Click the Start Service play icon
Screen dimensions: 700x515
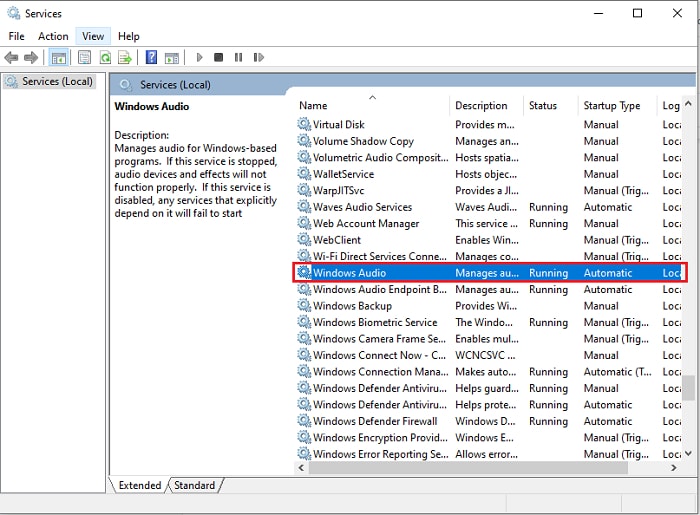[x=200, y=58]
